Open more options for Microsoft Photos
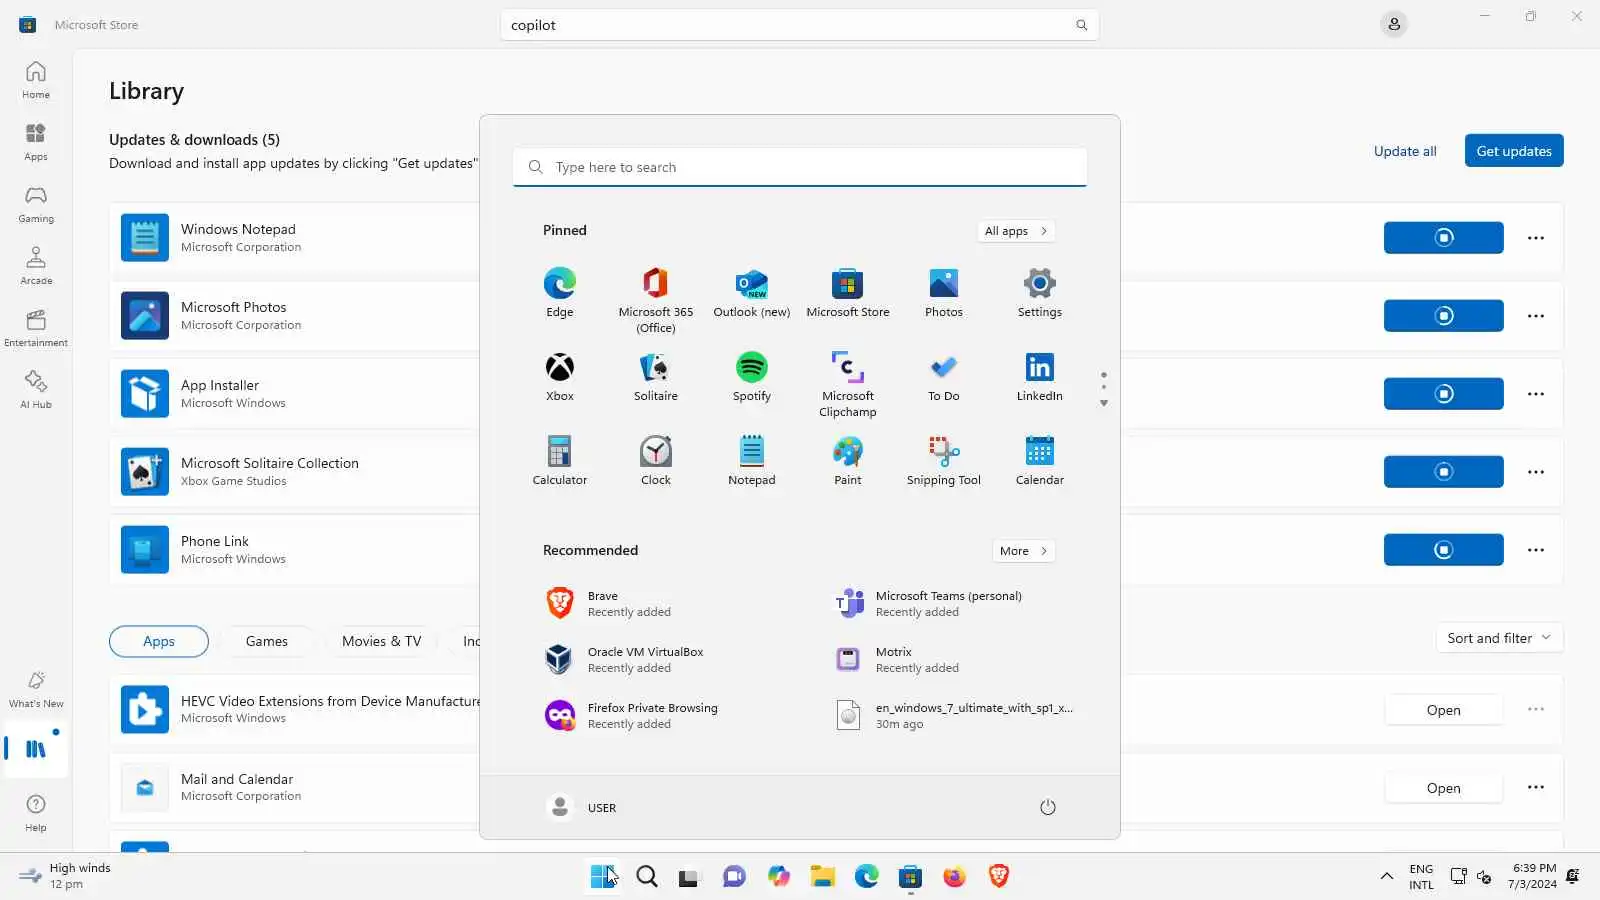1600x900 pixels. pos(1536,316)
